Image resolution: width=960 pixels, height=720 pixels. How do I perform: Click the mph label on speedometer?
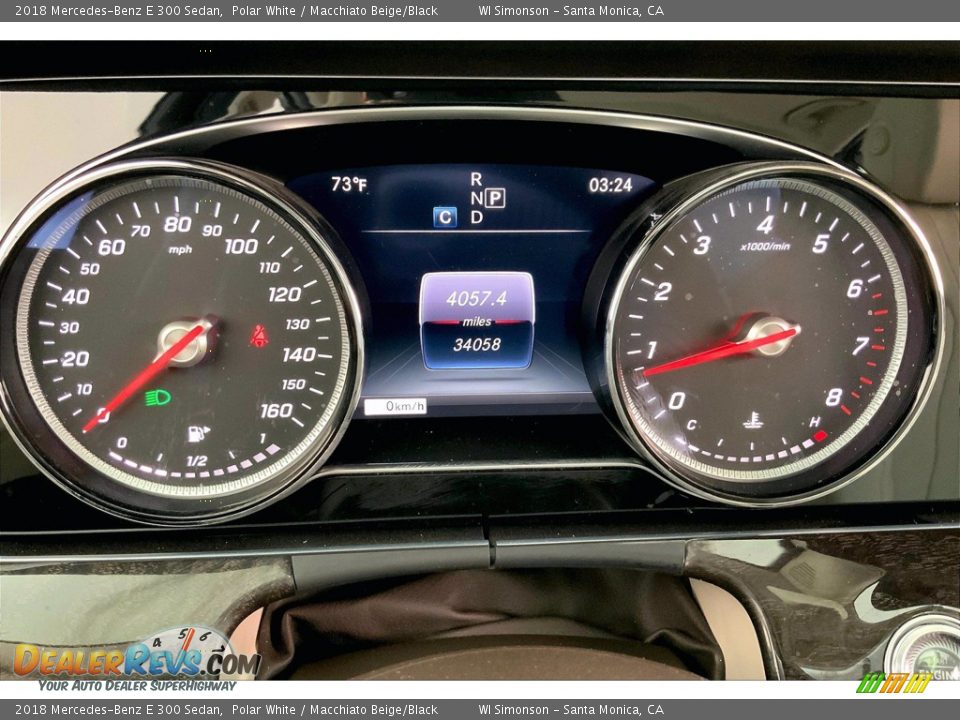point(180,249)
